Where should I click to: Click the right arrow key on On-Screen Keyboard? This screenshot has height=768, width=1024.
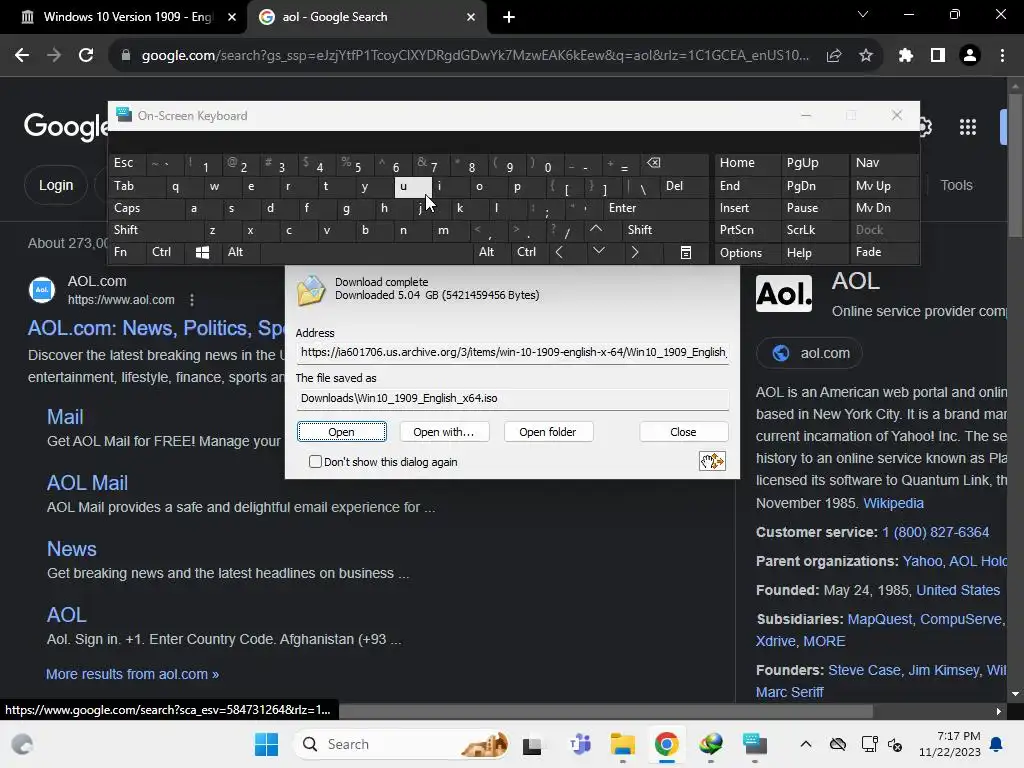tap(635, 252)
